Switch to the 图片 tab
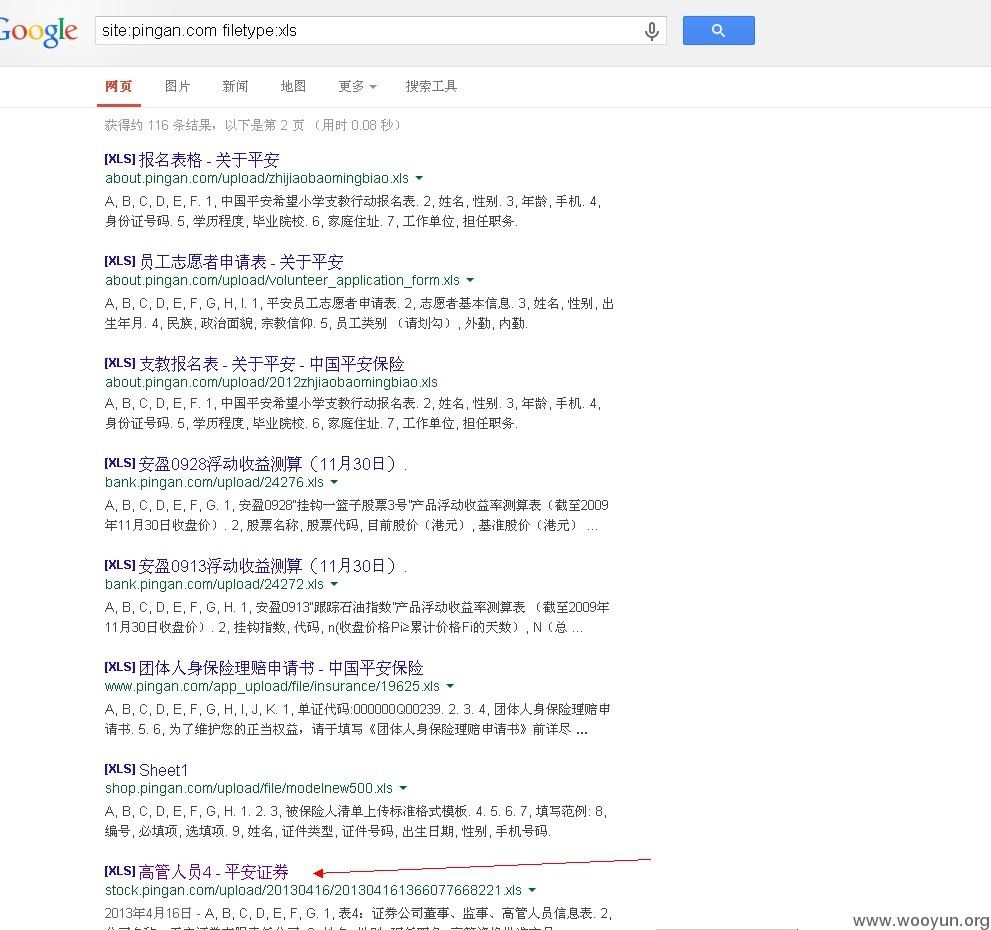 click(177, 87)
